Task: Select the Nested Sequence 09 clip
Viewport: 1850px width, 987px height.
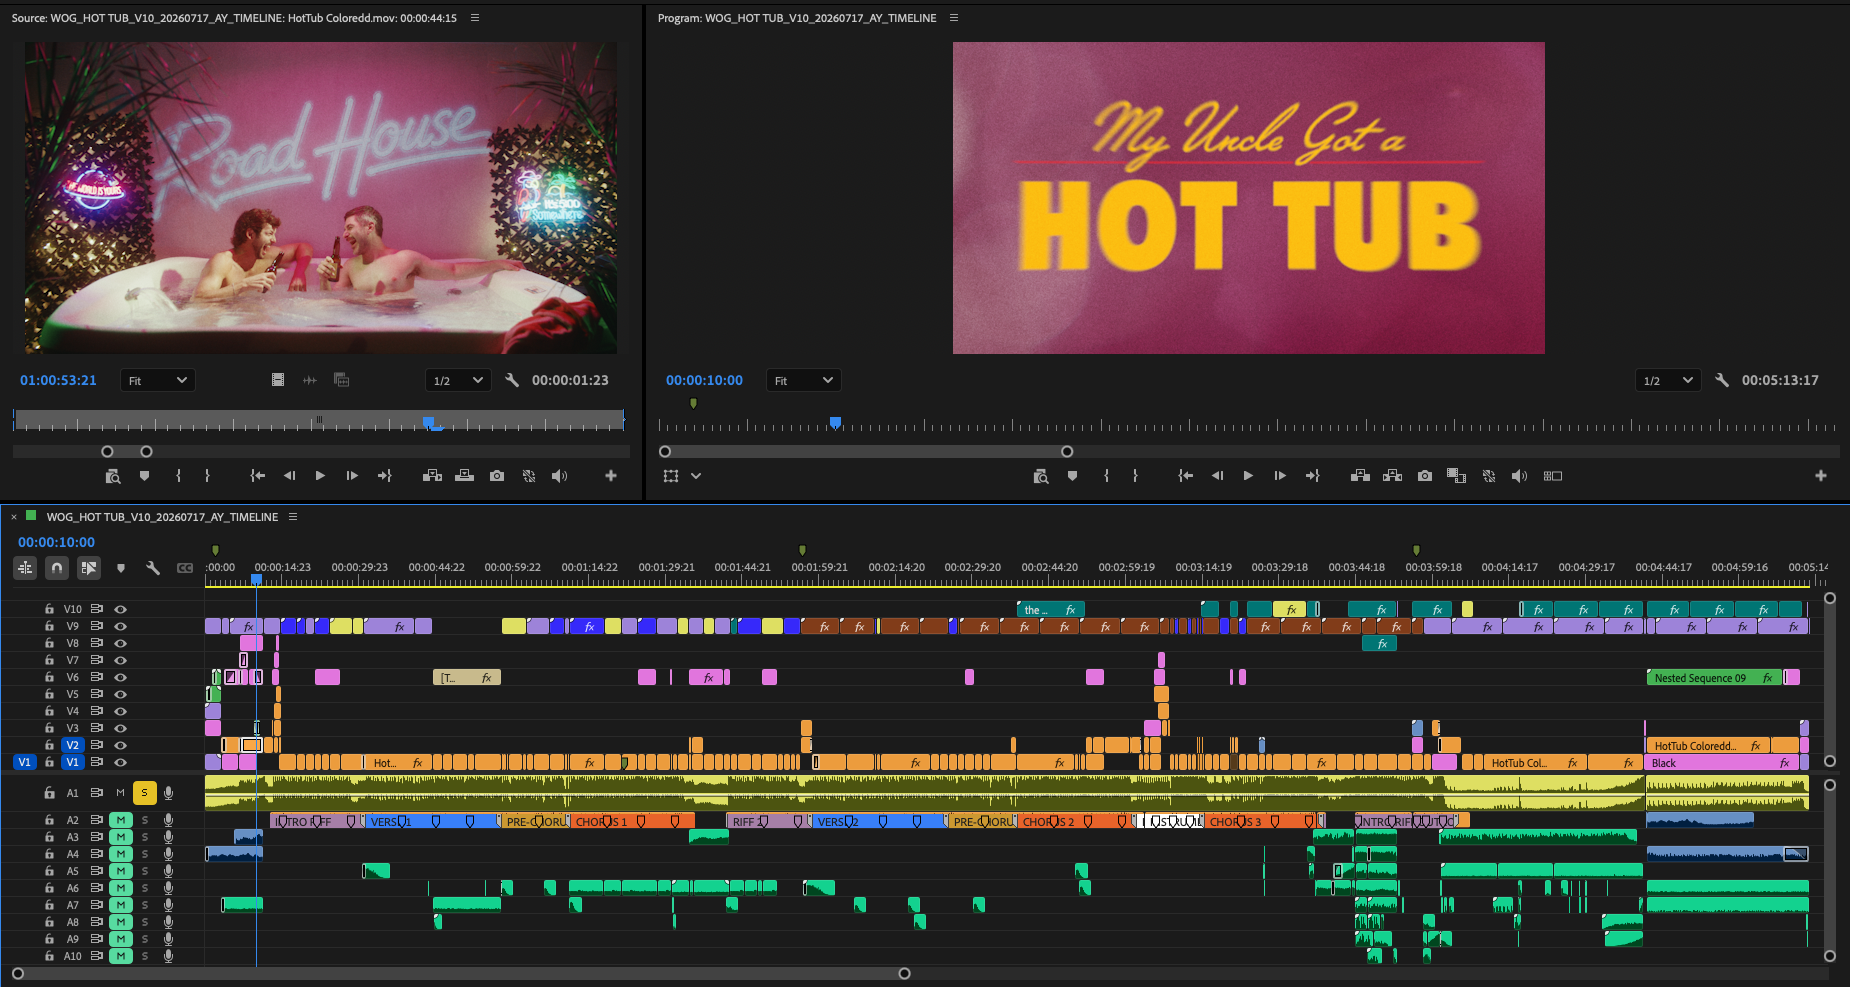Action: point(1714,677)
